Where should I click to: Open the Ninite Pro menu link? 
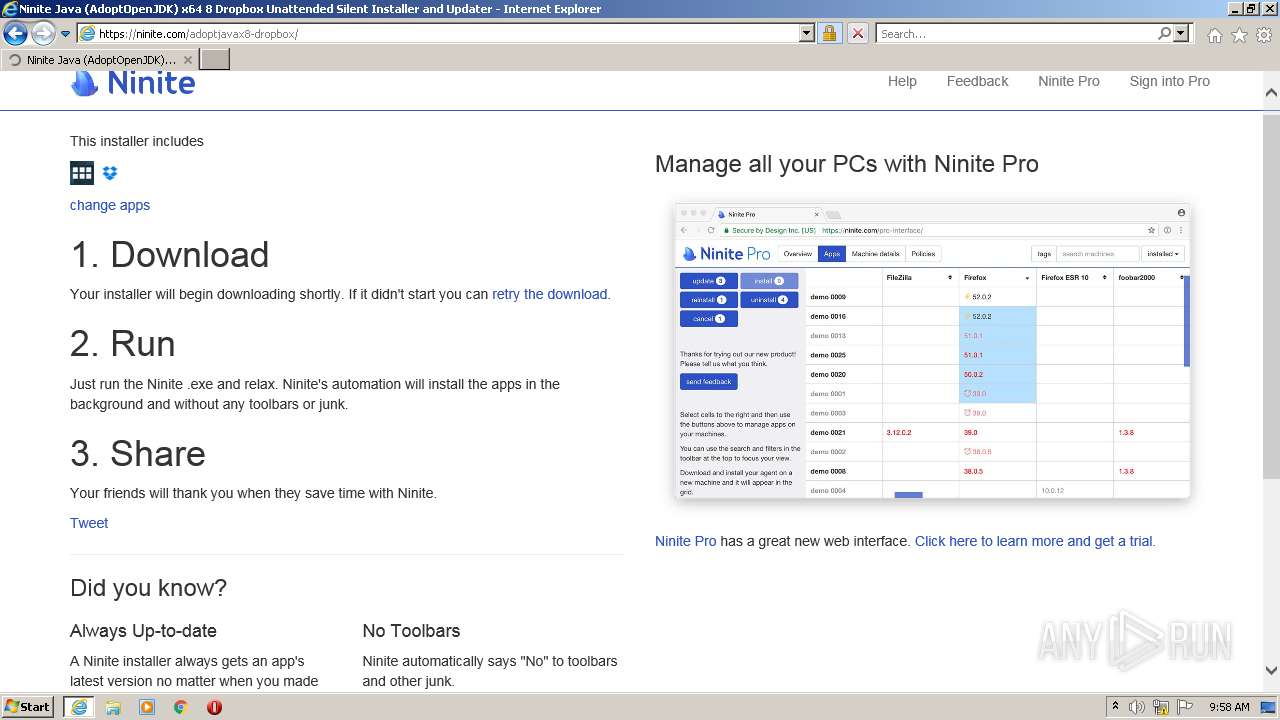1068,81
